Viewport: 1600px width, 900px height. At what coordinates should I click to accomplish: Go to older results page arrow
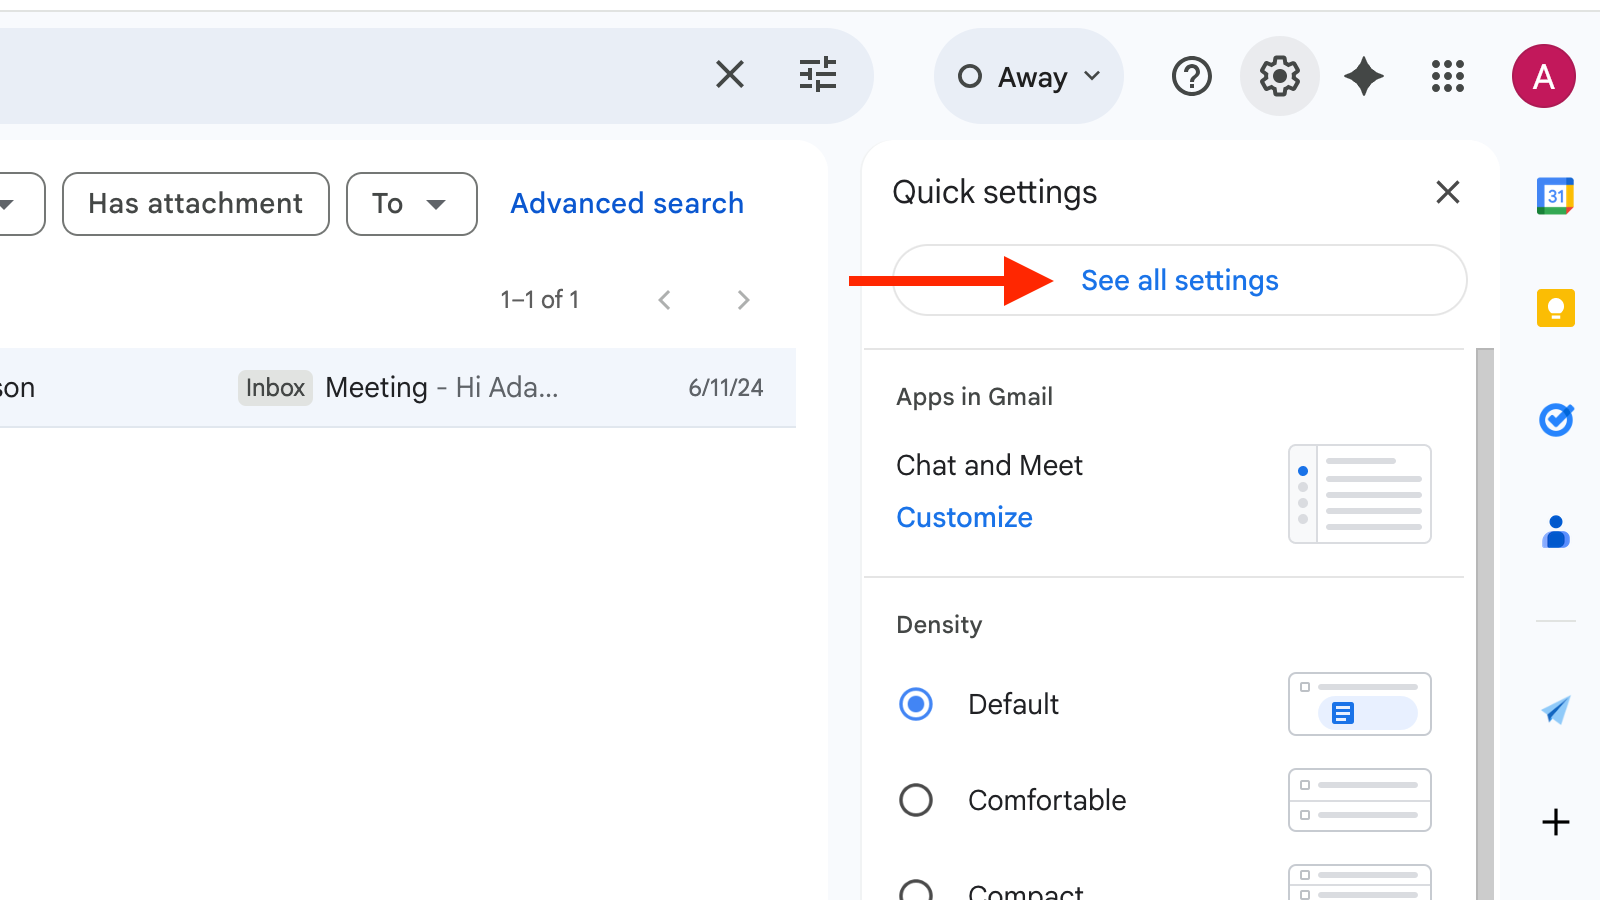pos(743,300)
